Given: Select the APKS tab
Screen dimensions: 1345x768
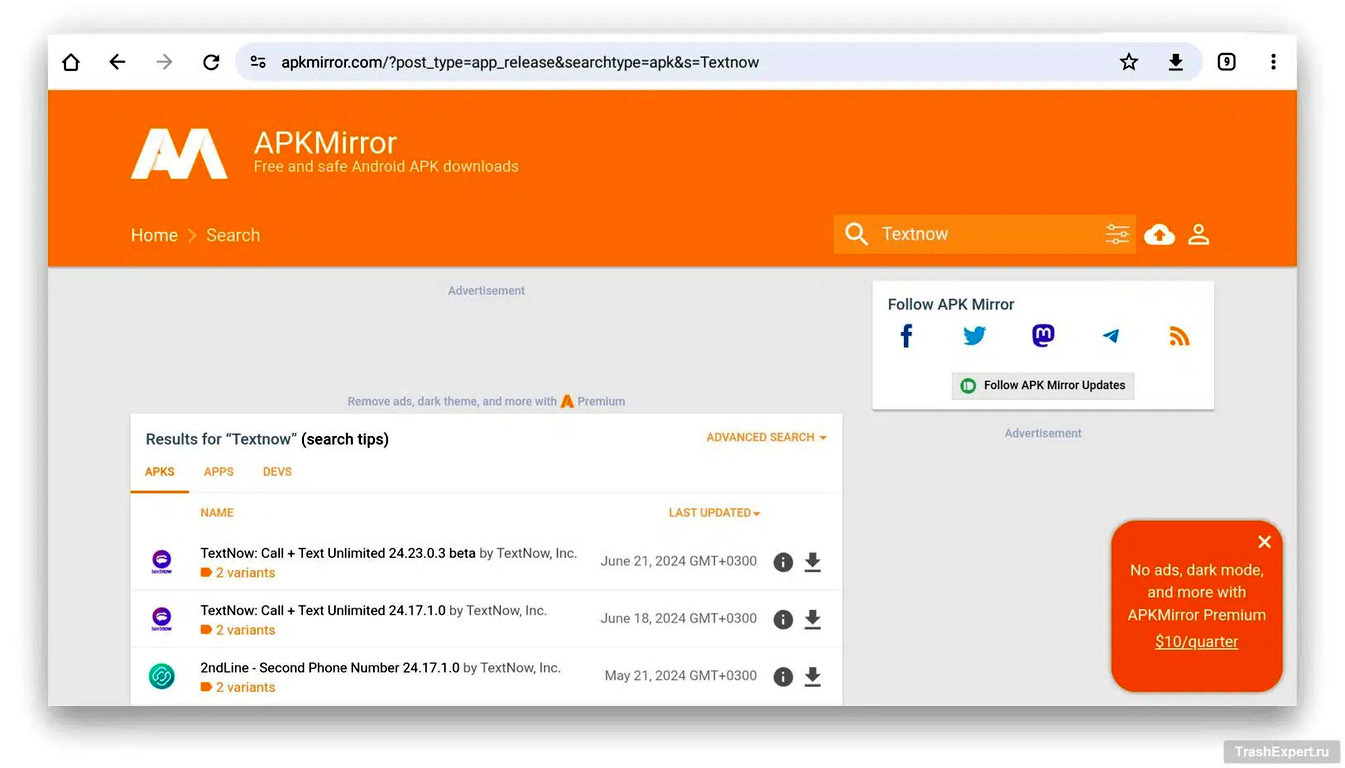Looking at the screenshot, I should [x=160, y=472].
